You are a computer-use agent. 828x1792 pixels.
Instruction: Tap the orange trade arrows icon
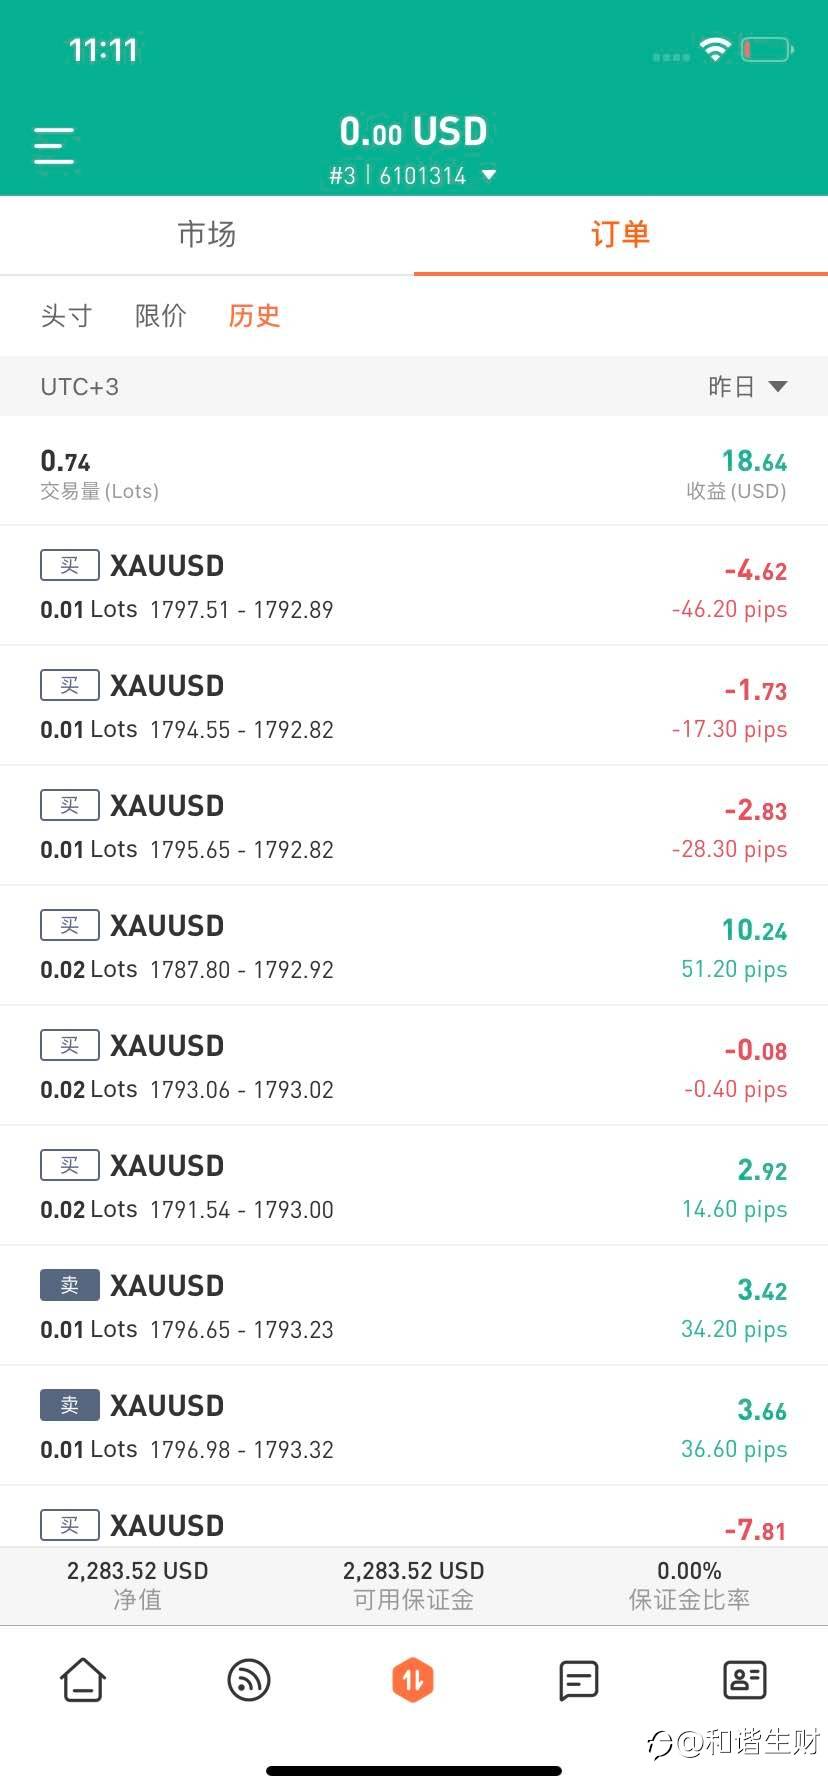pos(413,1680)
